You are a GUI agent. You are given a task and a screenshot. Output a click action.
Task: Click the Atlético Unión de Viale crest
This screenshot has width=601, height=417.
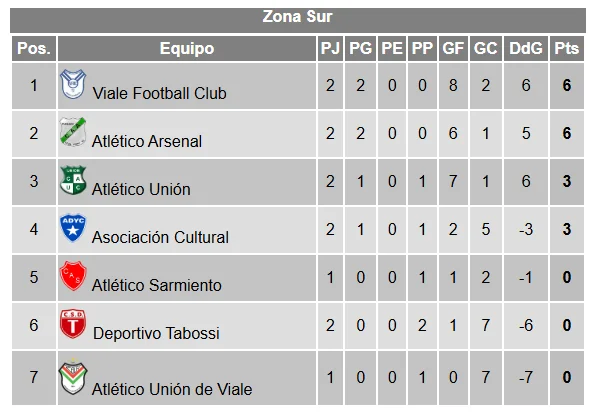[72, 377]
